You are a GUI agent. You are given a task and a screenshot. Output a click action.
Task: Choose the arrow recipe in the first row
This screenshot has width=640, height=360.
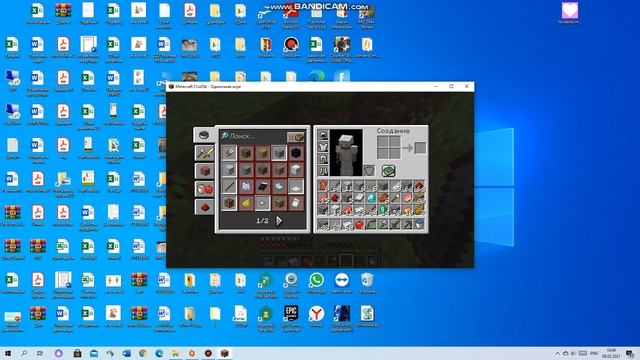coord(229,153)
